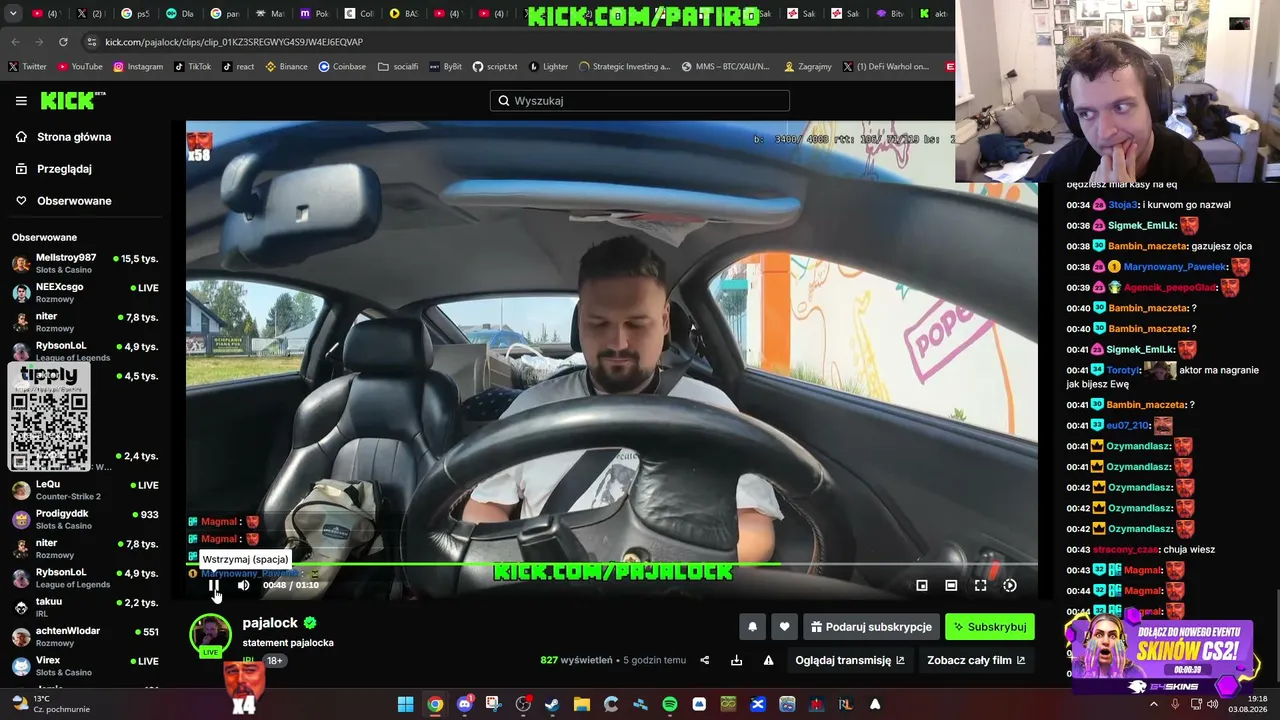Open the script.txt GitHub bookmark
Image resolution: width=1280 pixels, height=720 pixels.
point(495,67)
